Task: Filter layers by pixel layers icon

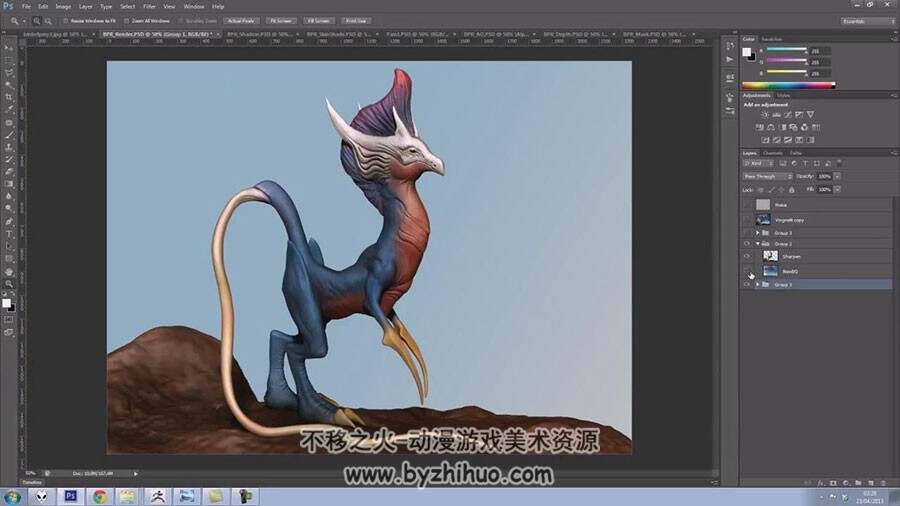Action: (783, 164)
